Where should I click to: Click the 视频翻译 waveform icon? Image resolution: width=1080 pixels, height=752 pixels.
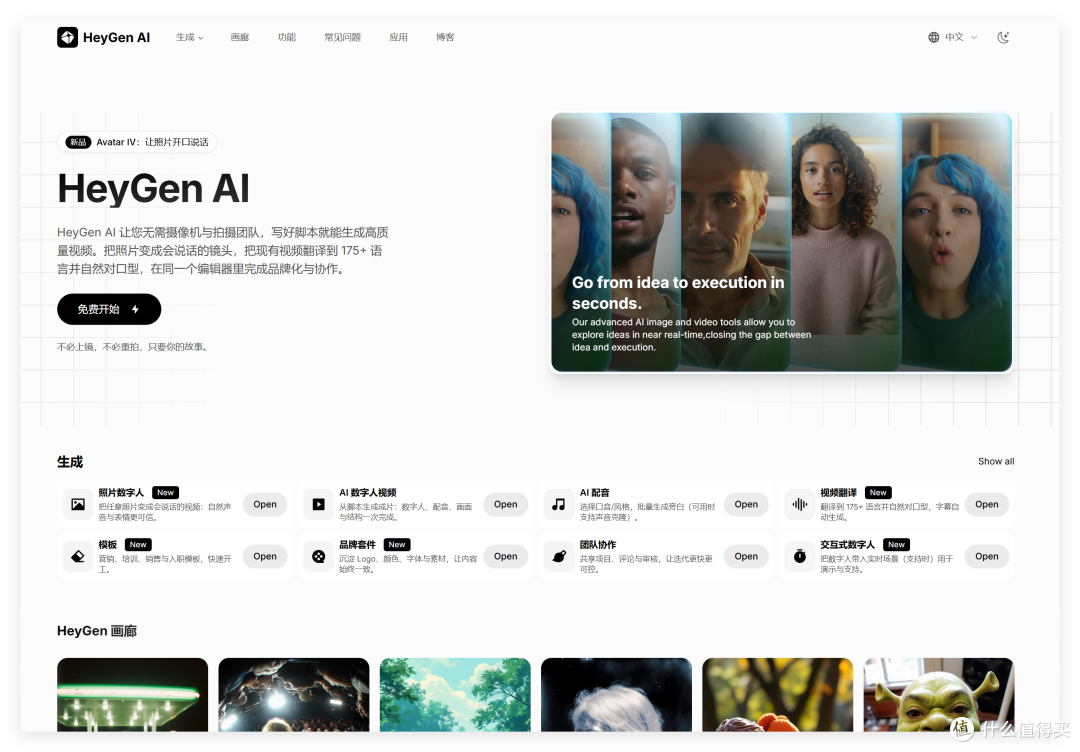[x=799, y=505]
